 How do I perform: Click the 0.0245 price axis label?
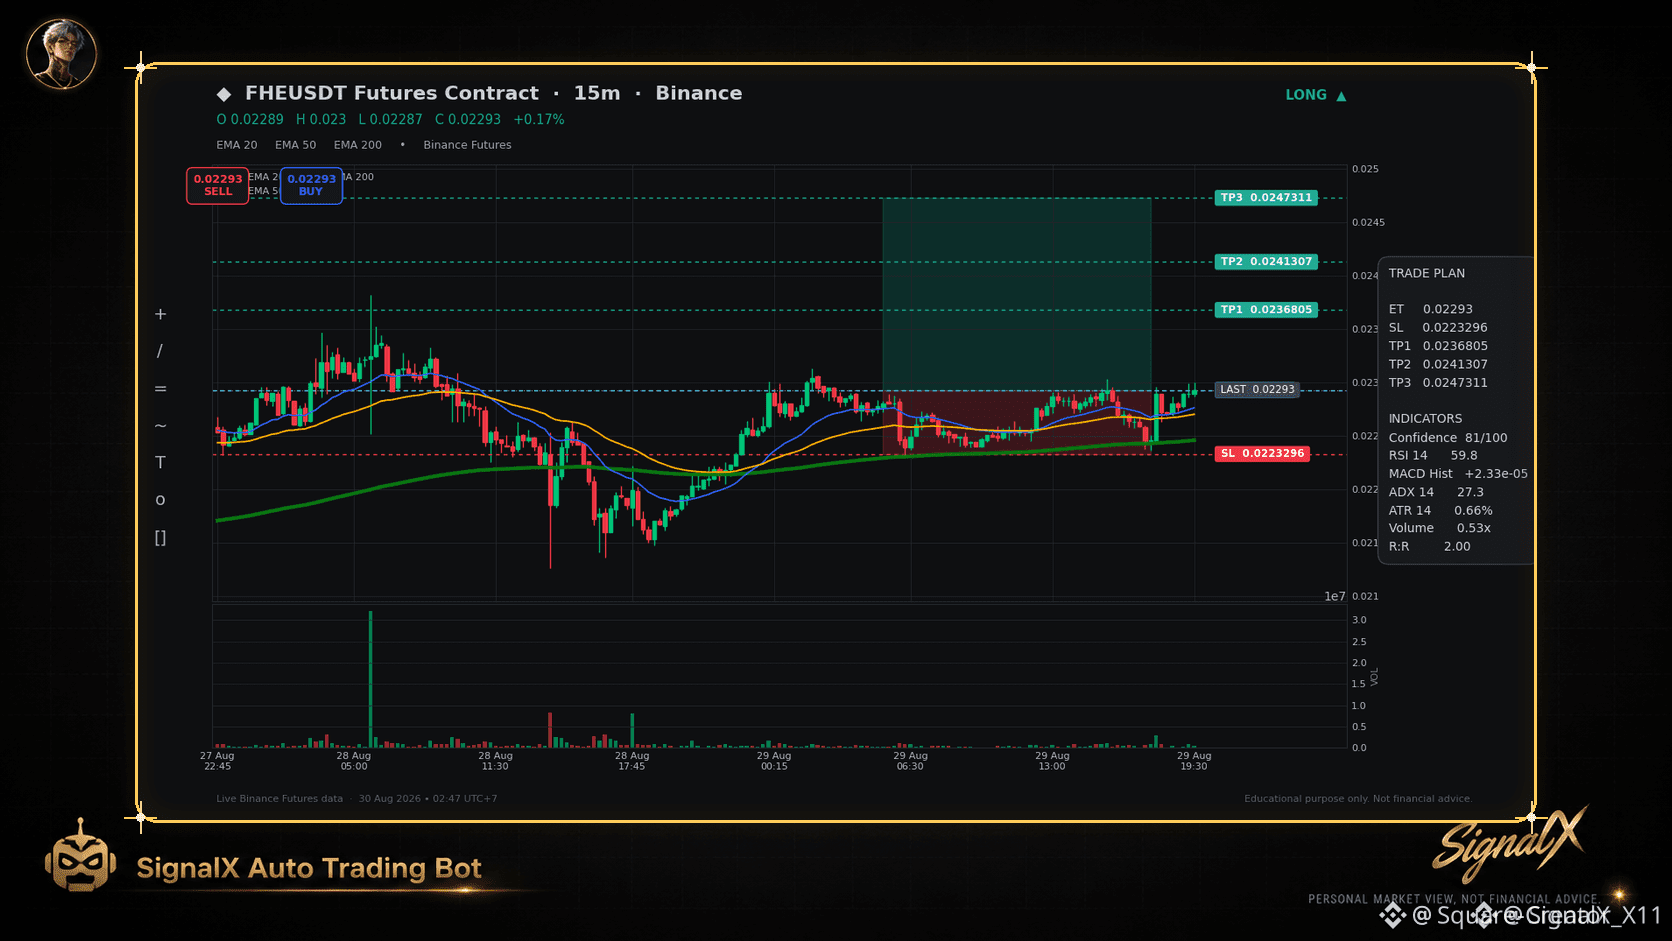point(1368,223)
